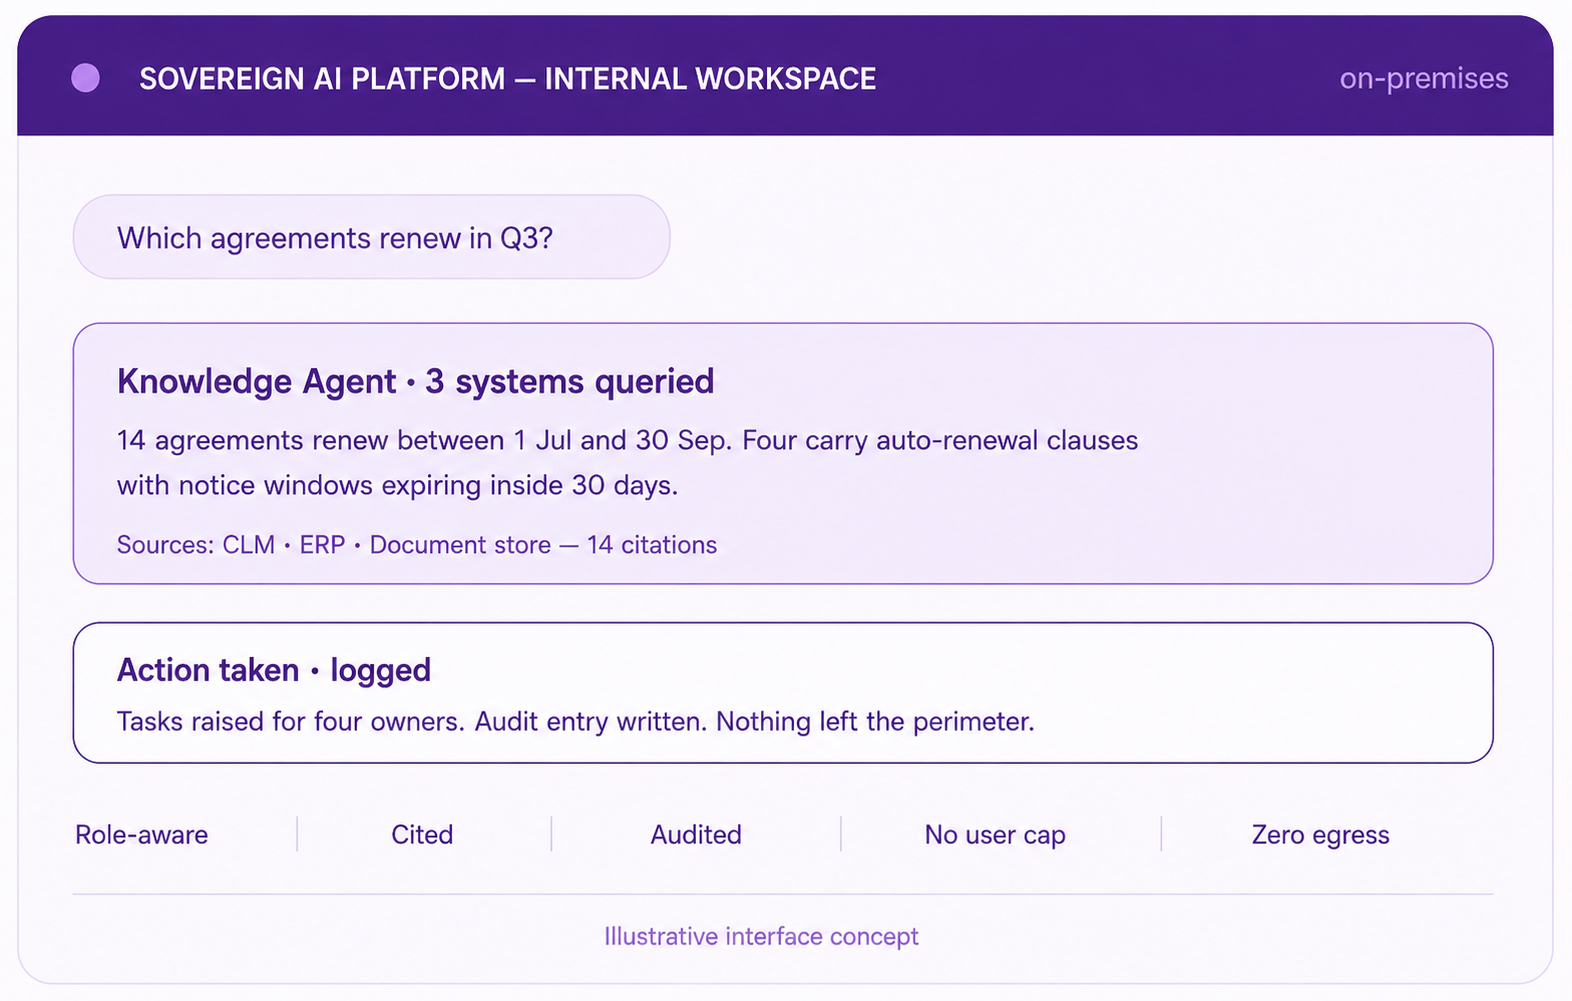Select the Cited label

[422, 835]
